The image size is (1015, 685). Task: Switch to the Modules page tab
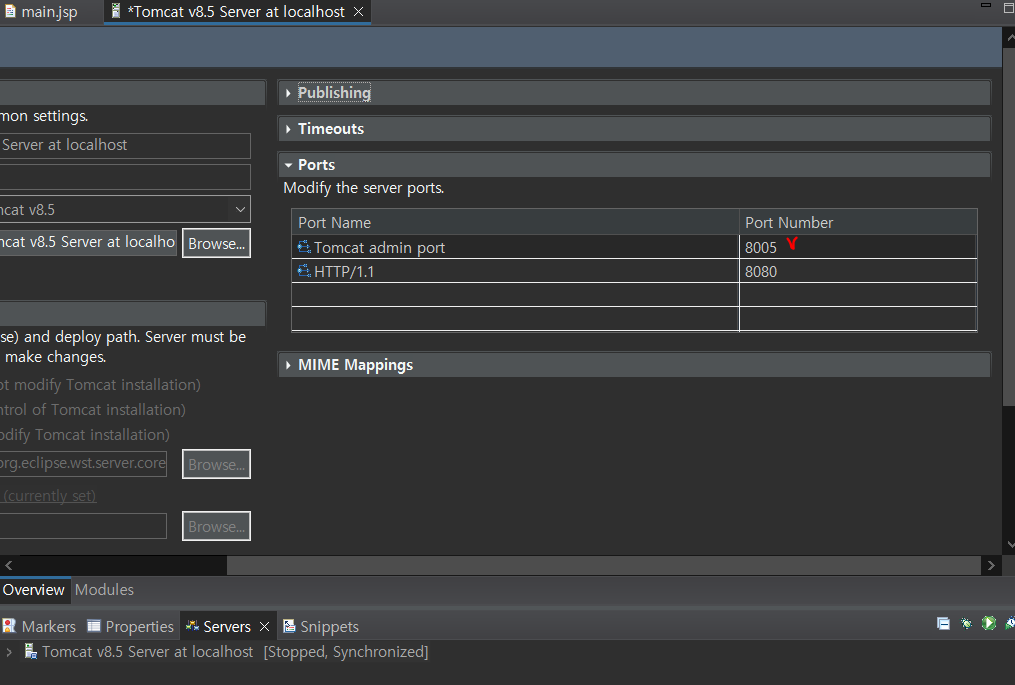pyautogui.click(x=104, y=590)
